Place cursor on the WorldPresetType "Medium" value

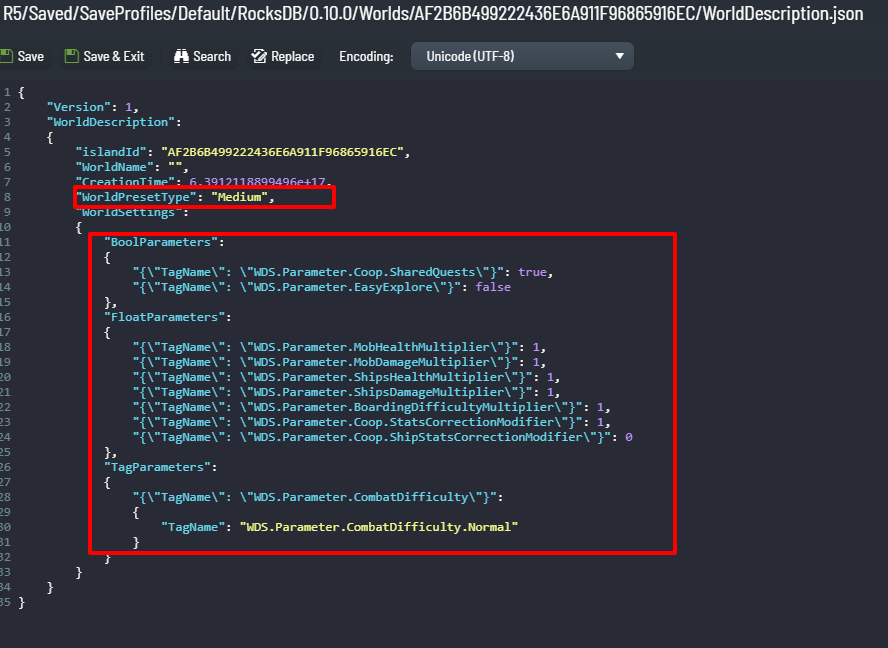click(240, 197)
